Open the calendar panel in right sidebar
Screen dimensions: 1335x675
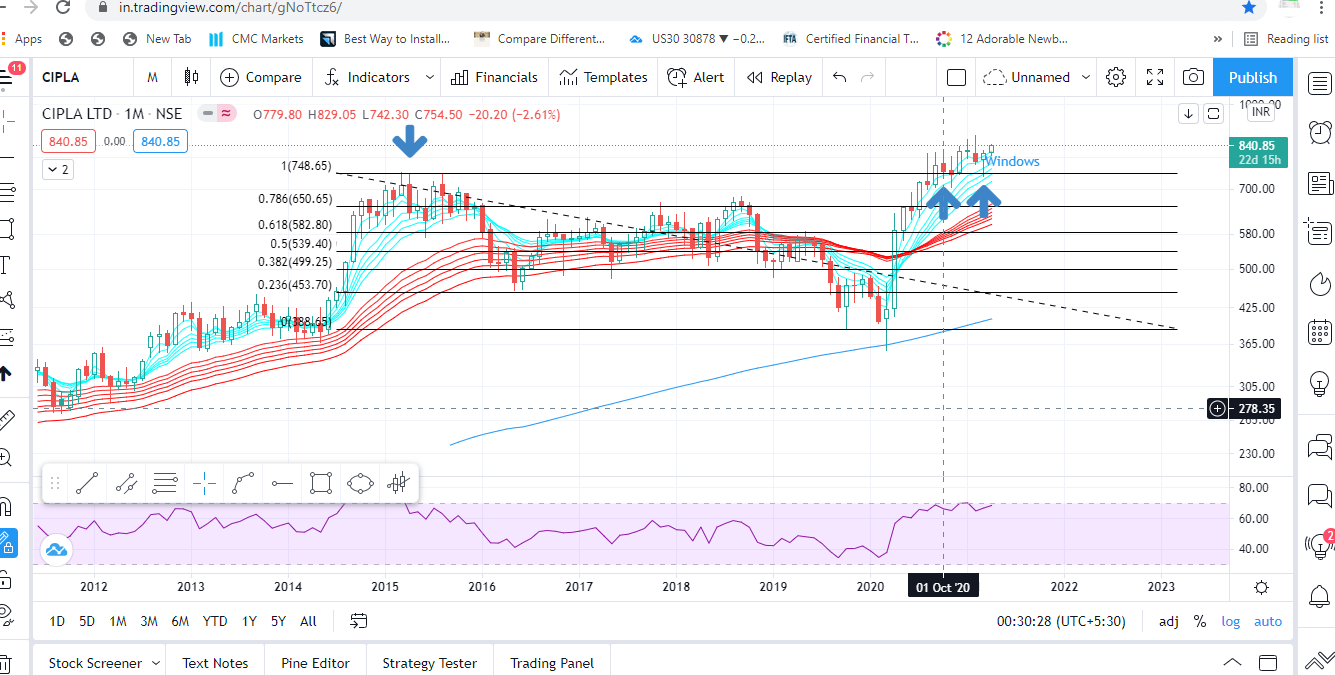[1319, 332]
